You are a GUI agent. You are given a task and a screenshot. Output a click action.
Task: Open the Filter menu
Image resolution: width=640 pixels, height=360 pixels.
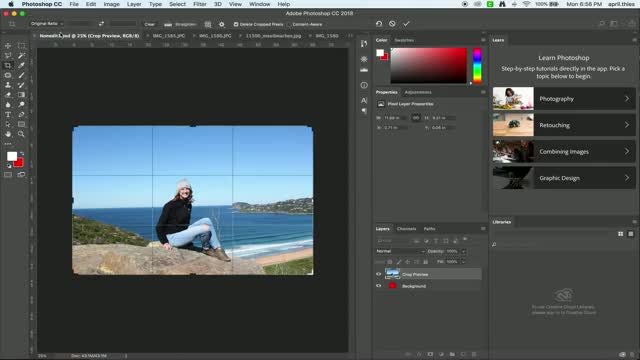tap(200, 4)
